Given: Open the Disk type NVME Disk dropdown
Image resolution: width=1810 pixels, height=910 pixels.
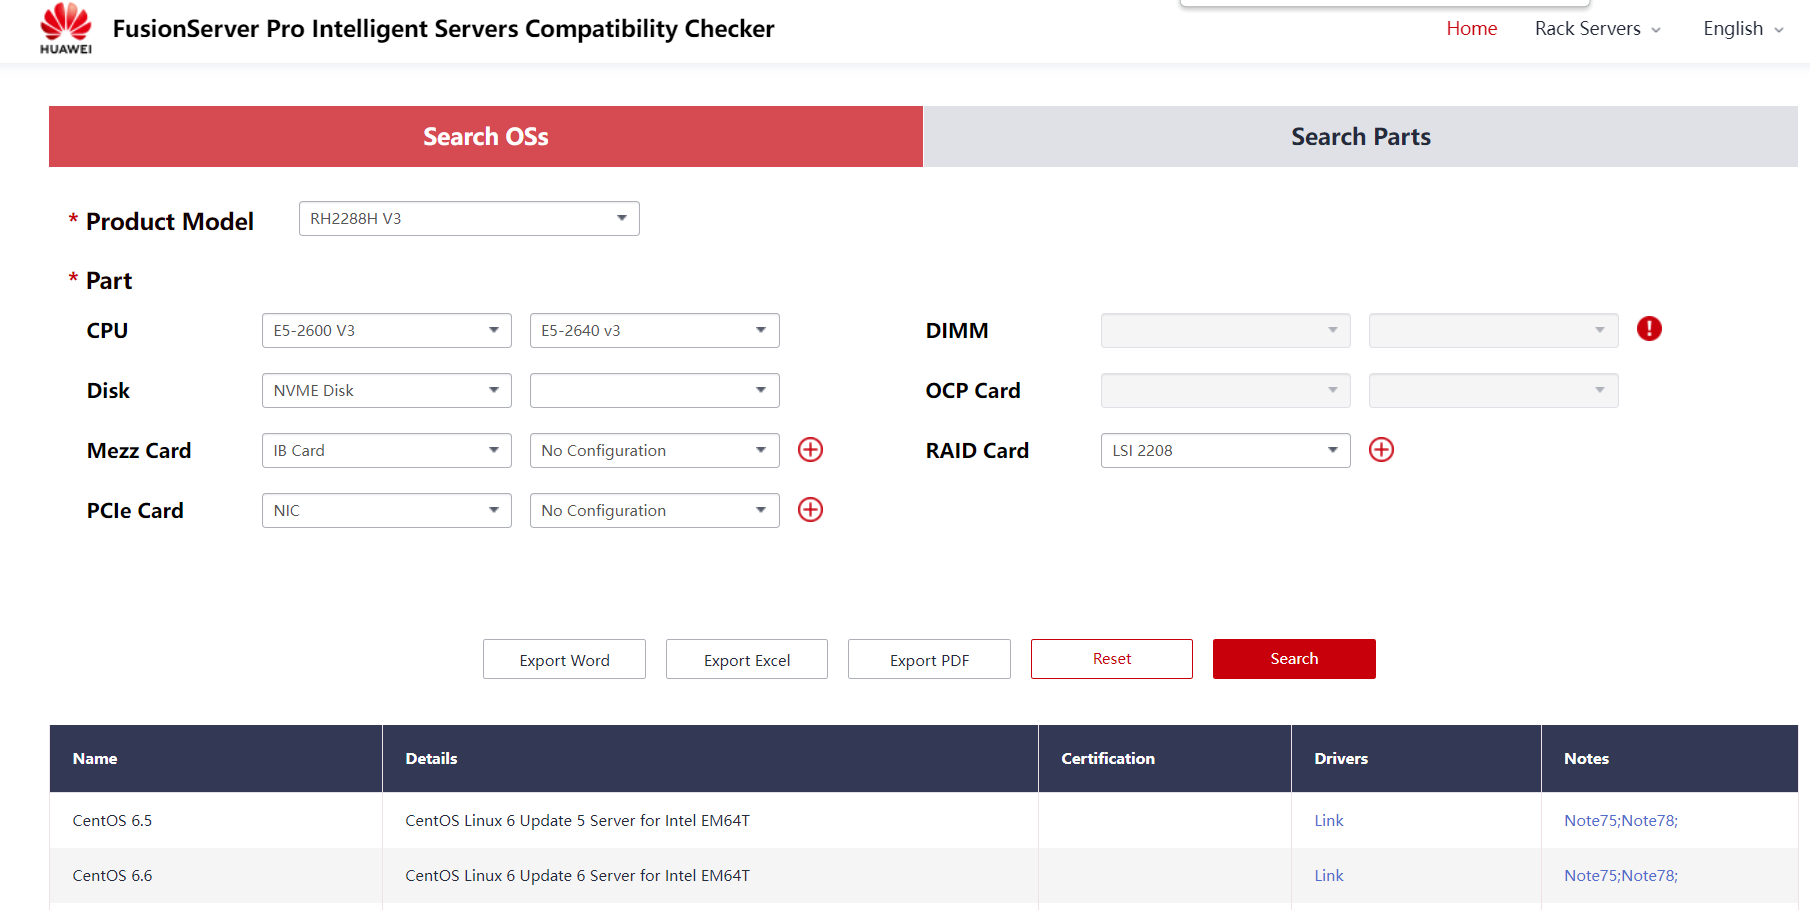Looking at the screenshot, I should tap(387, 391).
